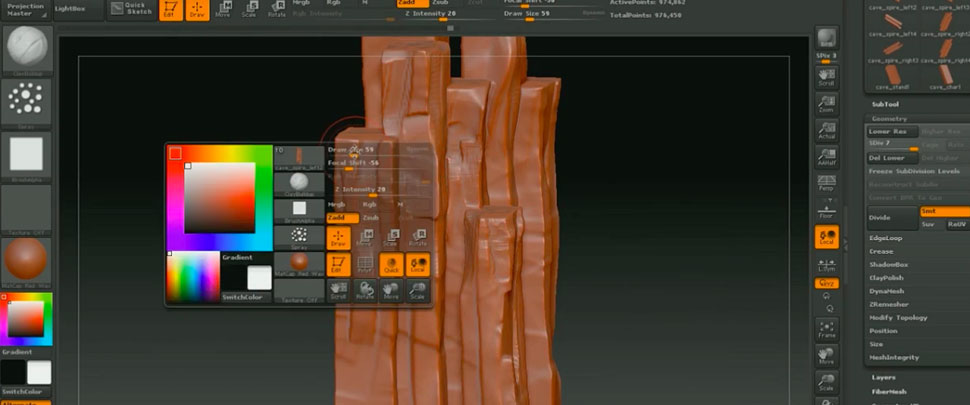
Task: Toggle L.Sym local symmetry
Action: (x=826, y=264)
